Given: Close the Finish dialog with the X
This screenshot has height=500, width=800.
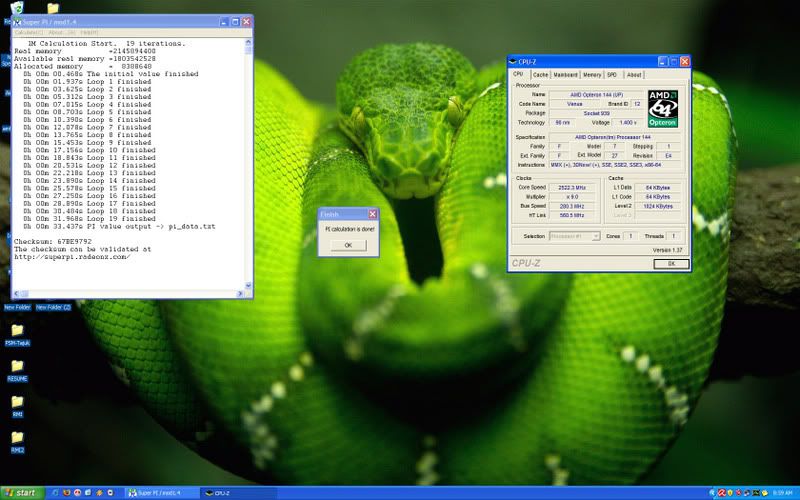Looking at the screenshot, I should (x=372, y=214).
